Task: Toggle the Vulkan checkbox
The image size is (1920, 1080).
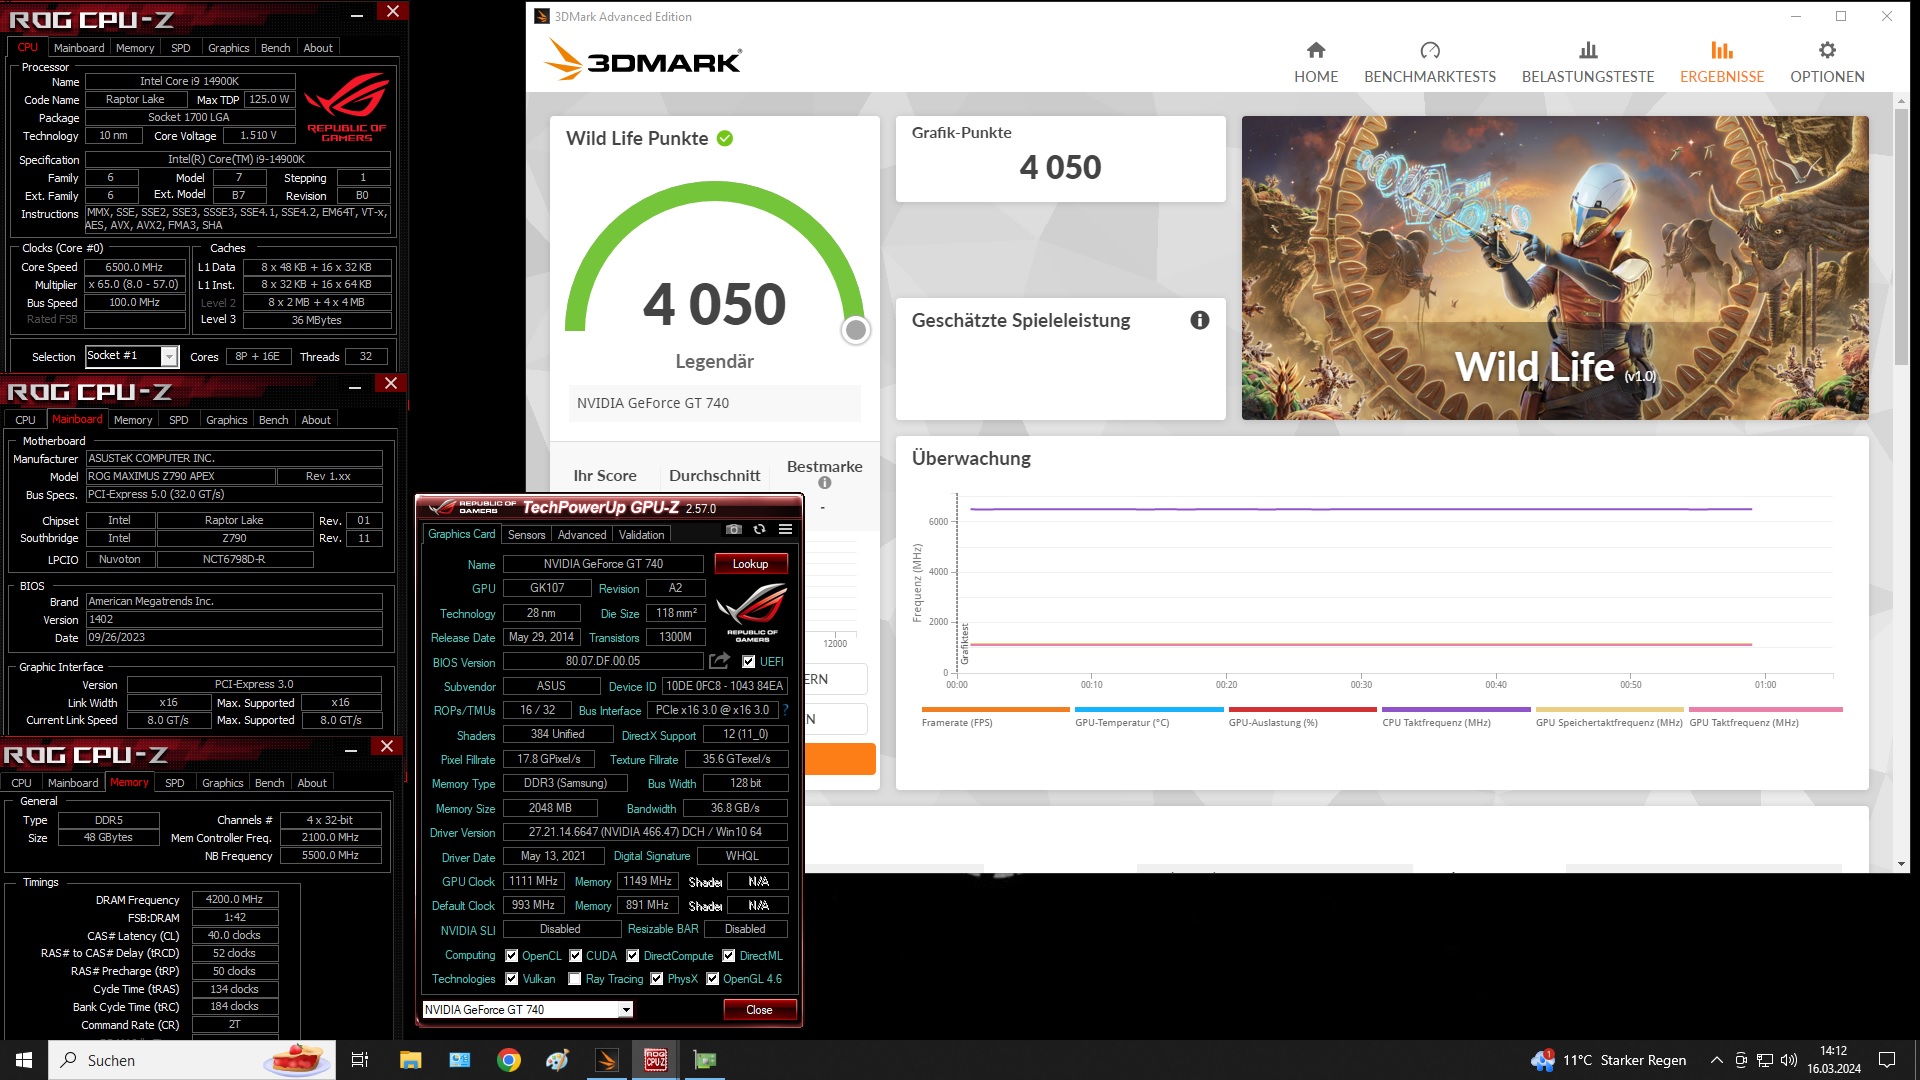Action: (512, 979)
